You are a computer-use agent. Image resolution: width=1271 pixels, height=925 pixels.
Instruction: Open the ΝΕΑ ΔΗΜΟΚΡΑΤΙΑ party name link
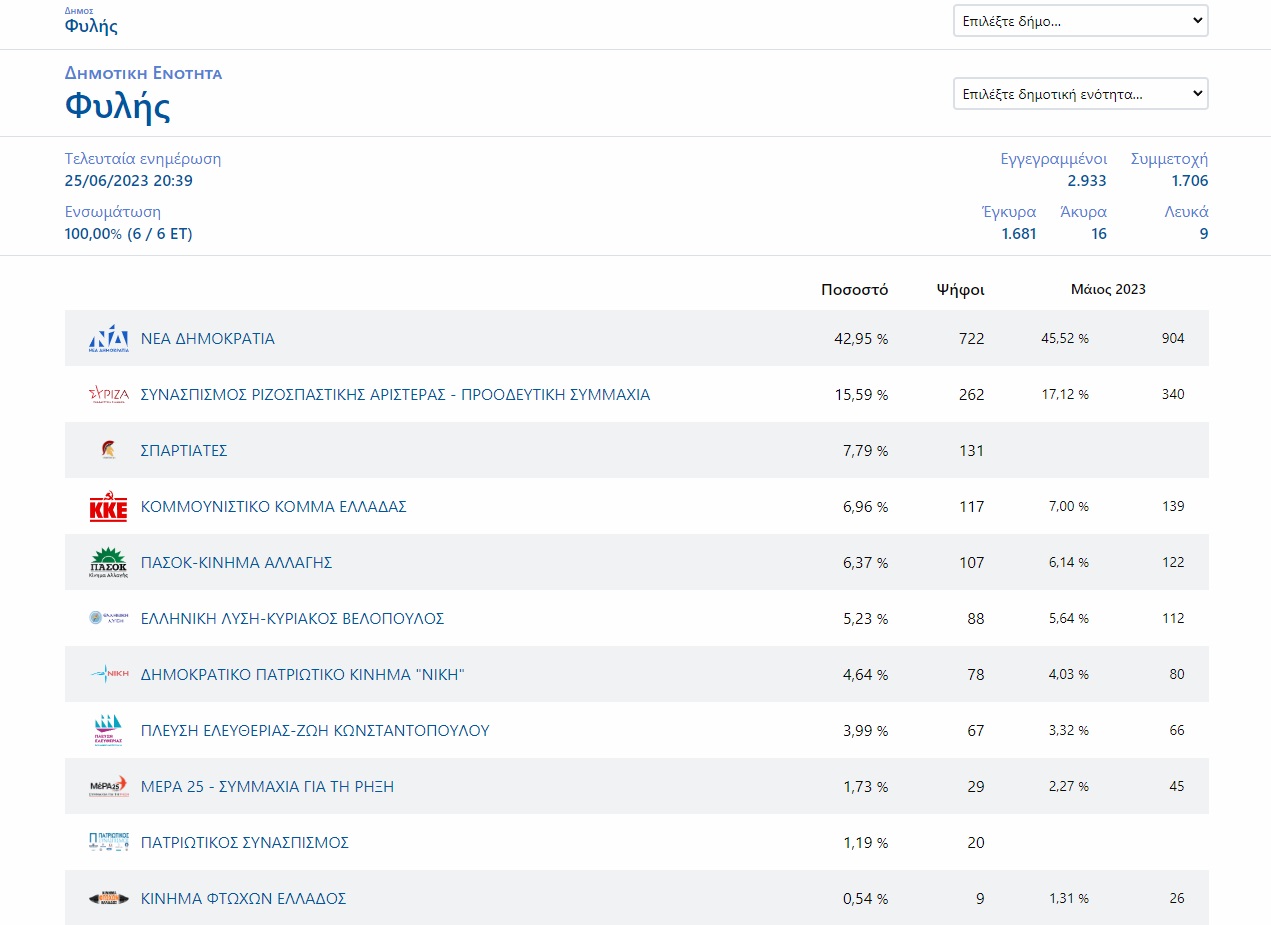(x=207, y=339)
